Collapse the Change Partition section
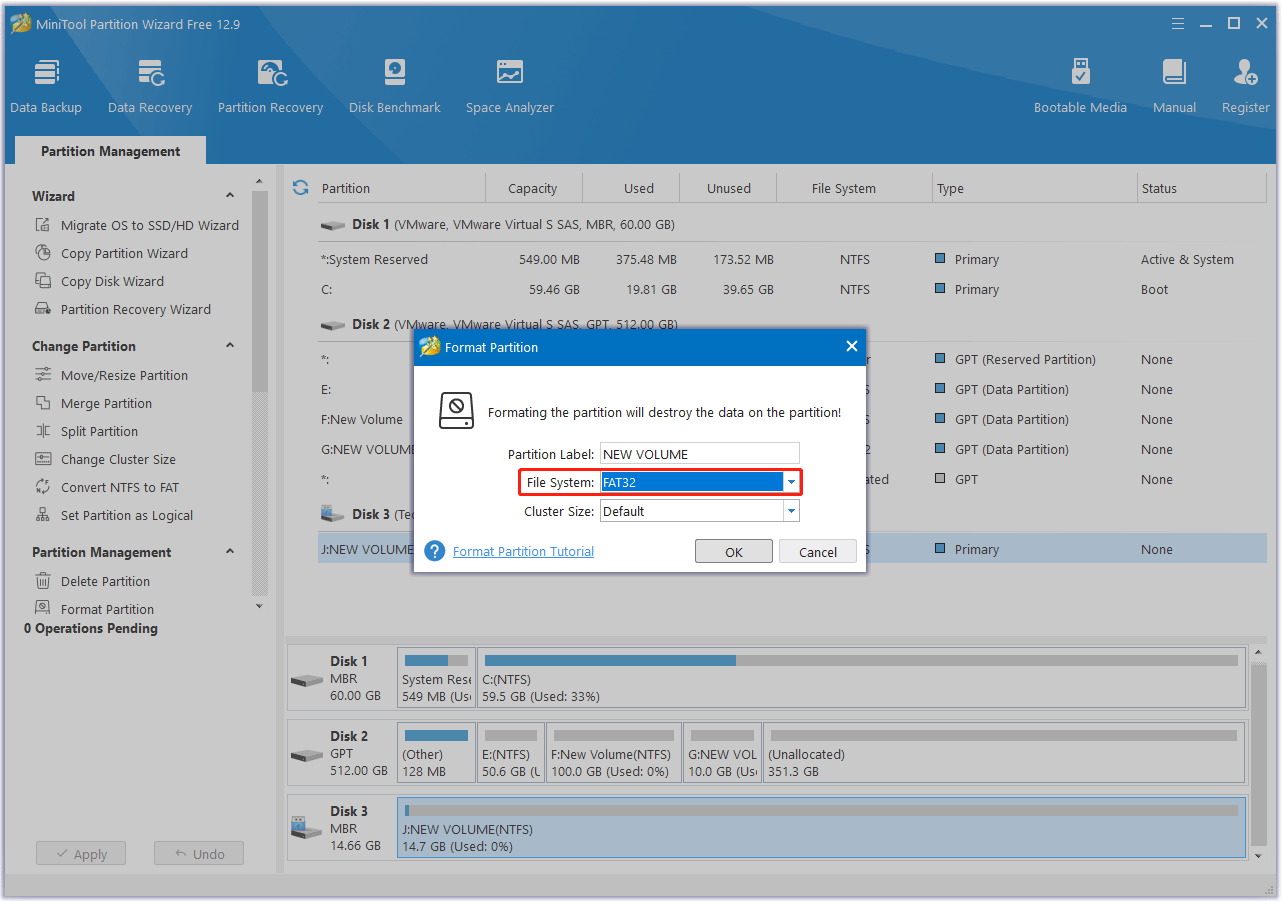Viewport: 1282px width, 902px height. pos(229,346)
